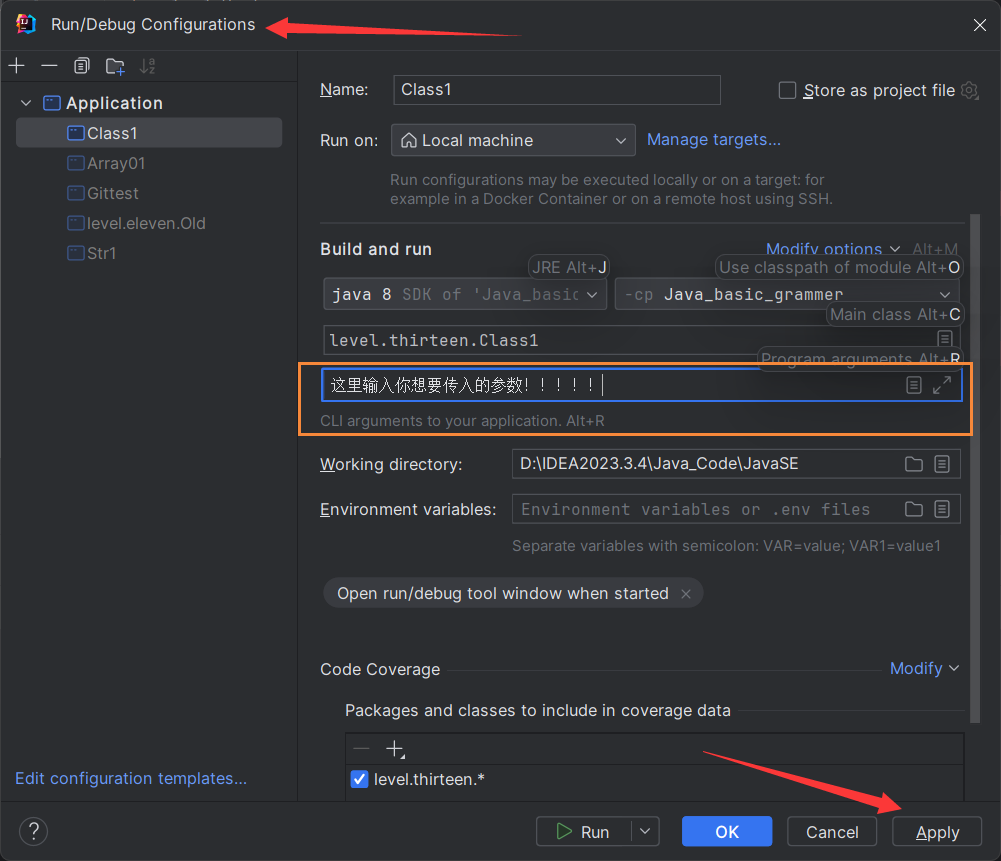The height and width of the screenshot is (861, 1001).
Task: Click the Apply button
Action: point(937,831)
